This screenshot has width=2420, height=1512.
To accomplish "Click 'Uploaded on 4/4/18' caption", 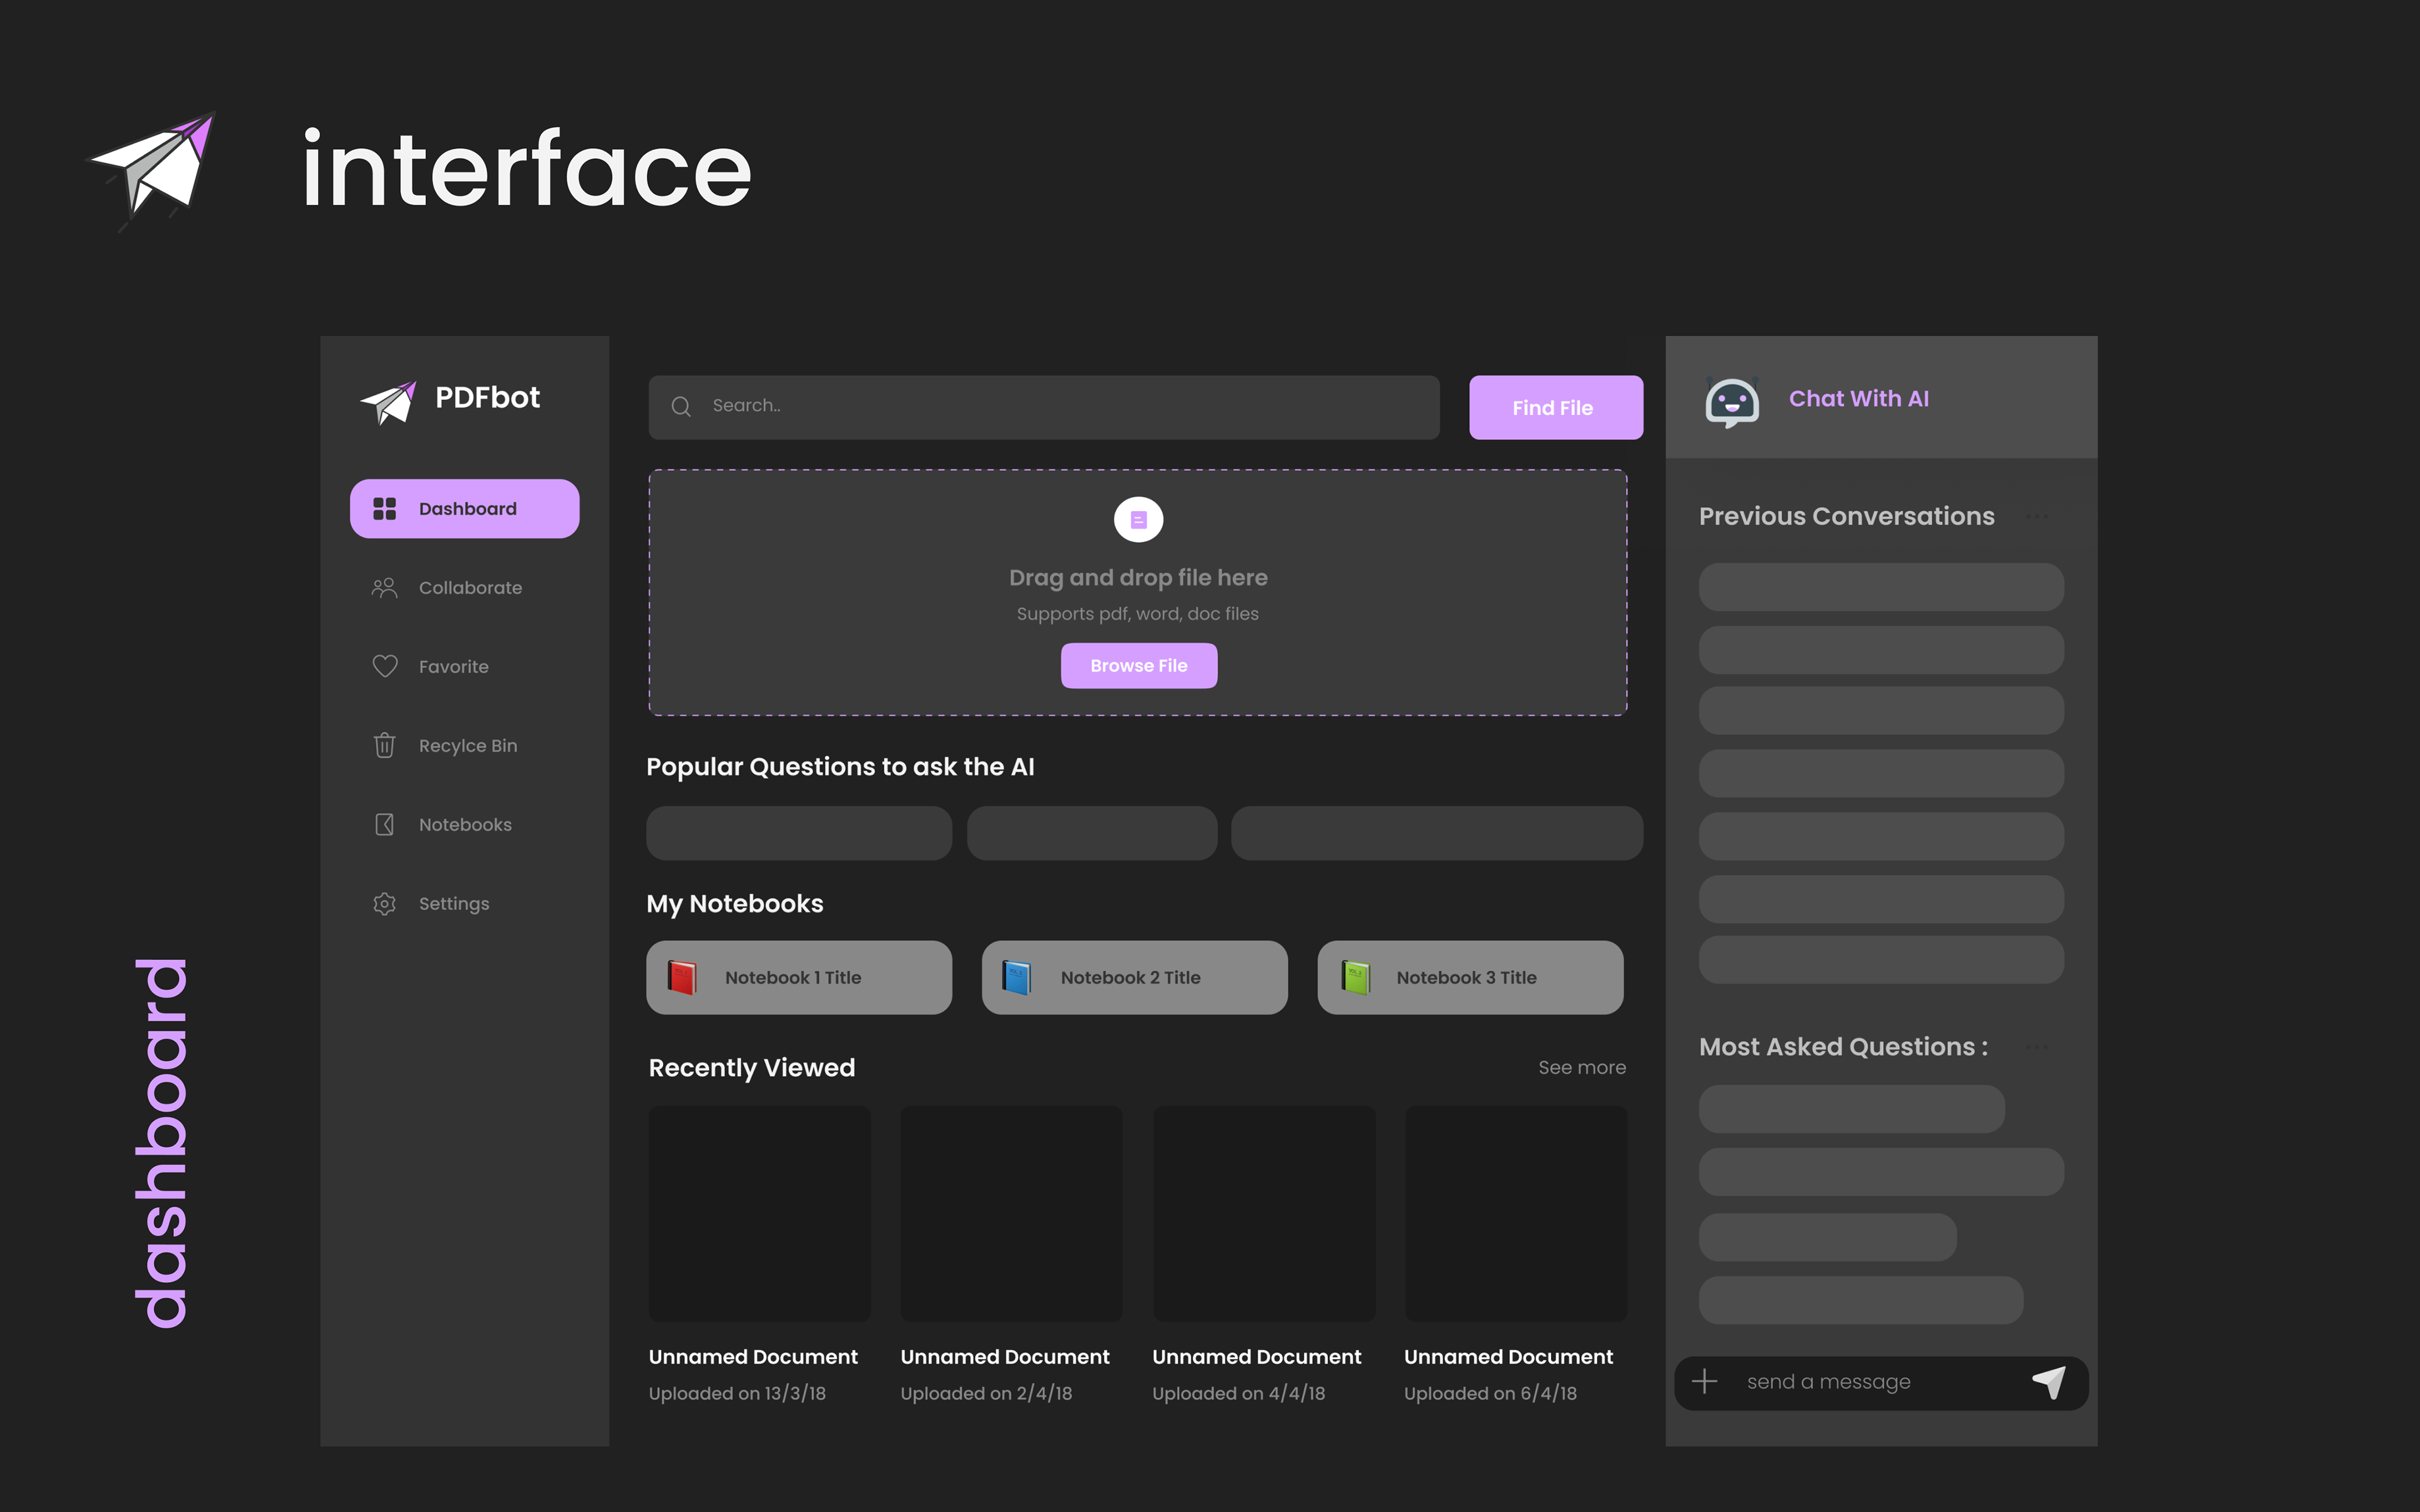I will [x=1238, y=1393].
